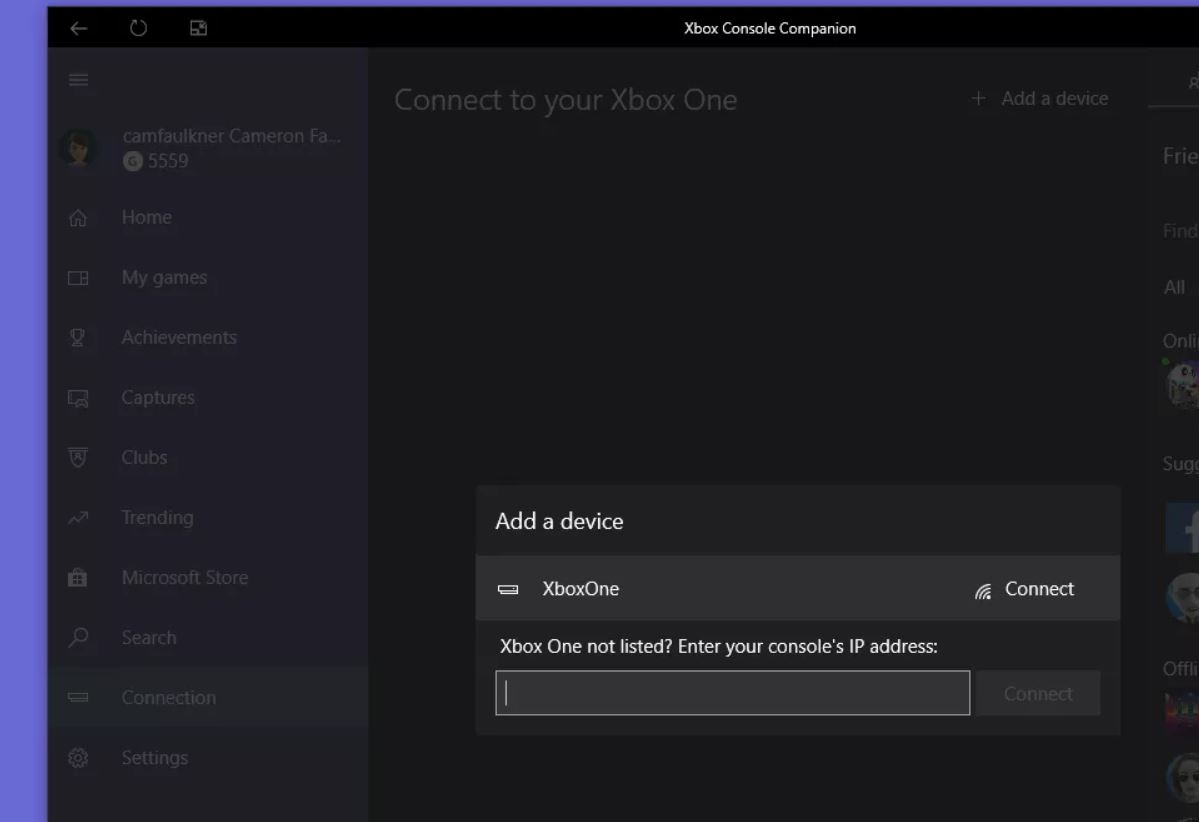1199x822 pixels.
Task: Open Clubs using the shield icon
Action: (78, 457)
